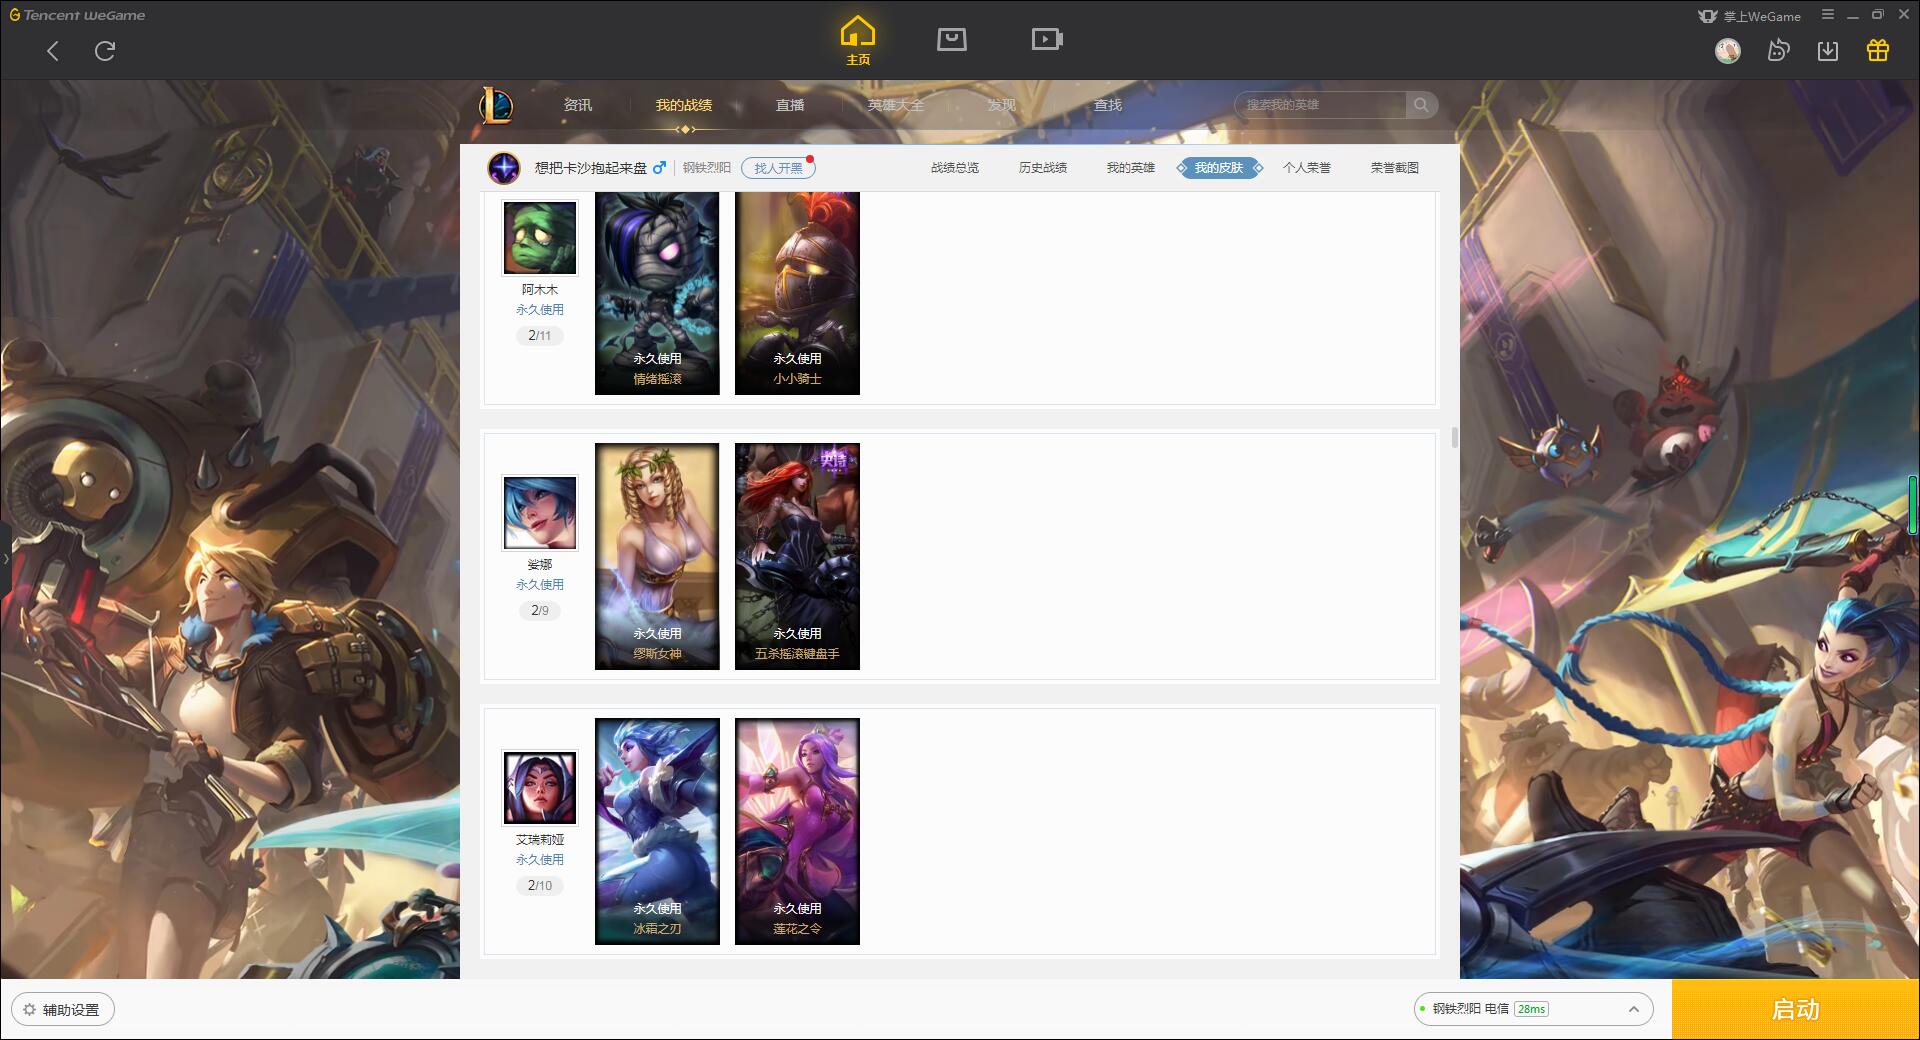The width and height of the screenshot is (1920, 1040).
Task: Open the hamburger menu in title bar
Action: (x=1828, y=15)
